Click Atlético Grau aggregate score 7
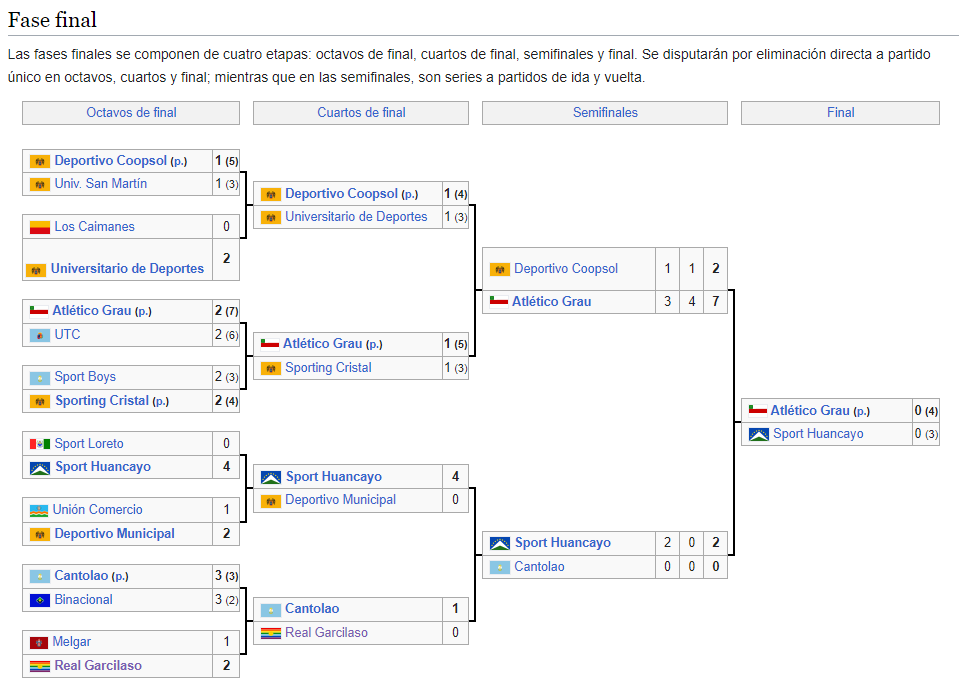 (716, 301)
